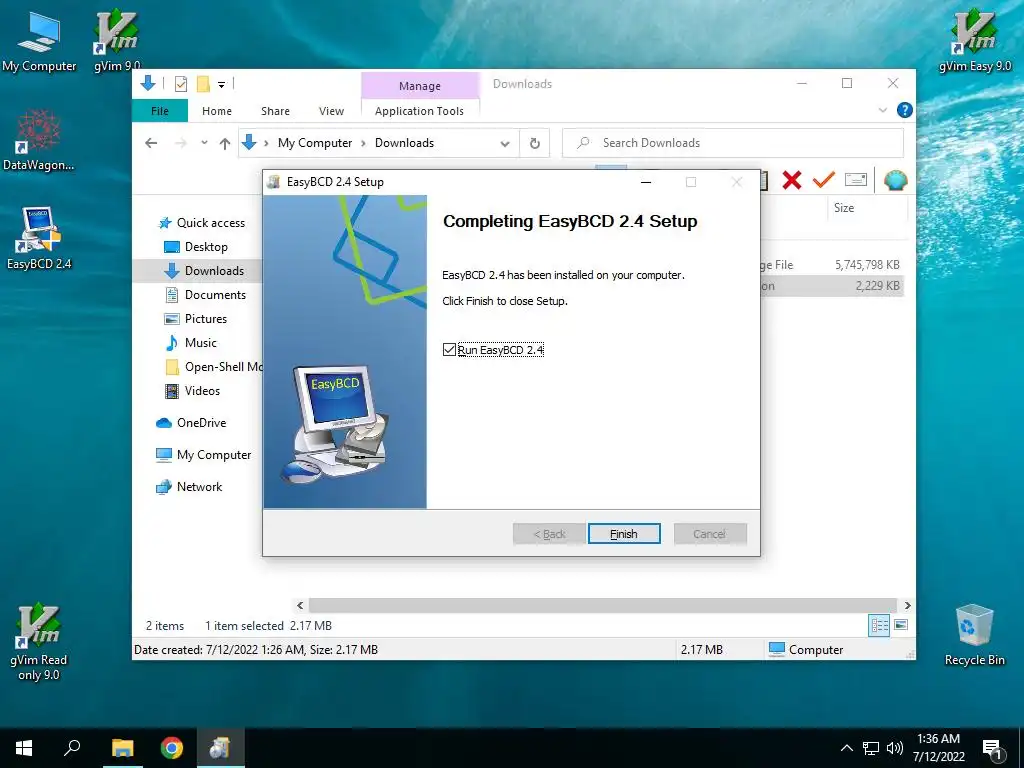The height and width of the screenshot is (768, 1024).
Task: Select Quick access in navigation pane
Action: tap(202, 223)
